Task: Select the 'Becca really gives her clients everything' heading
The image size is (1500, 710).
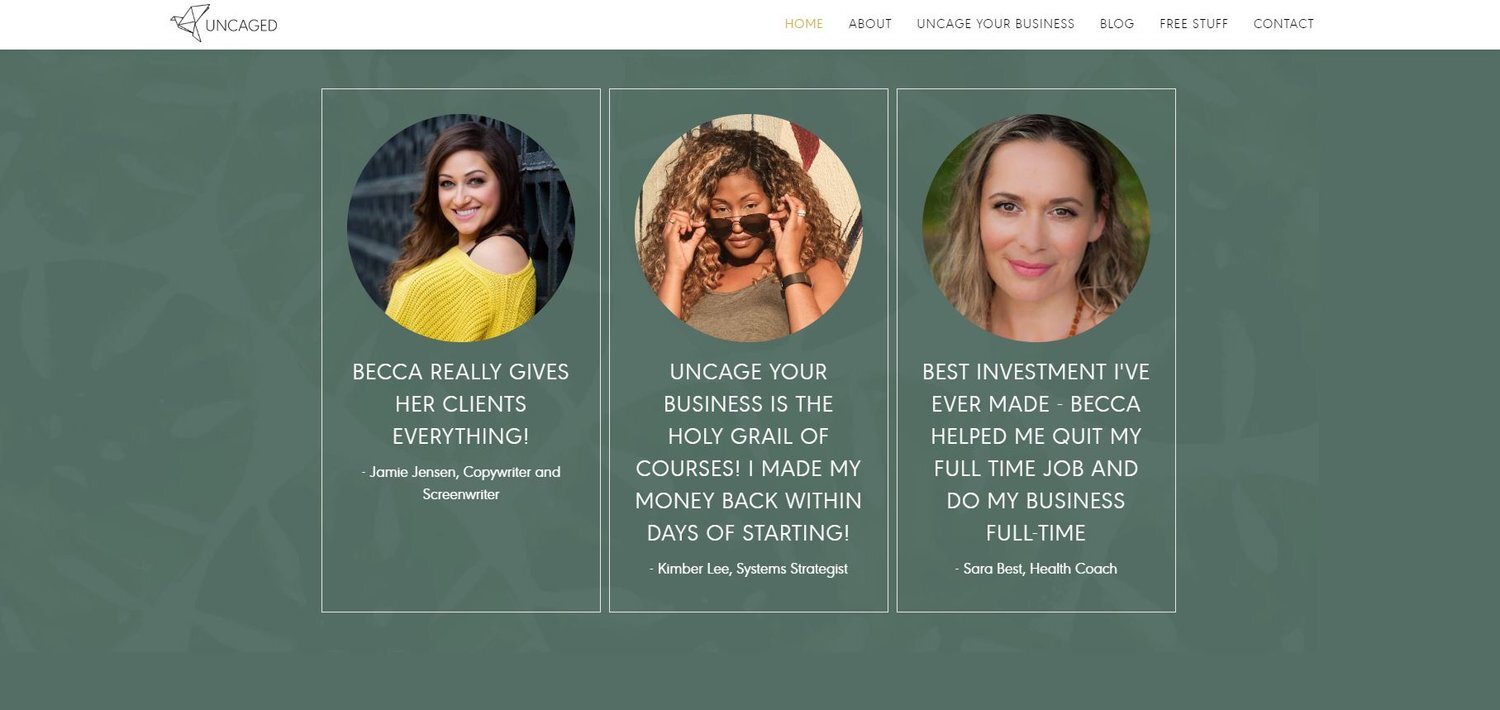Action: point(461,404)
